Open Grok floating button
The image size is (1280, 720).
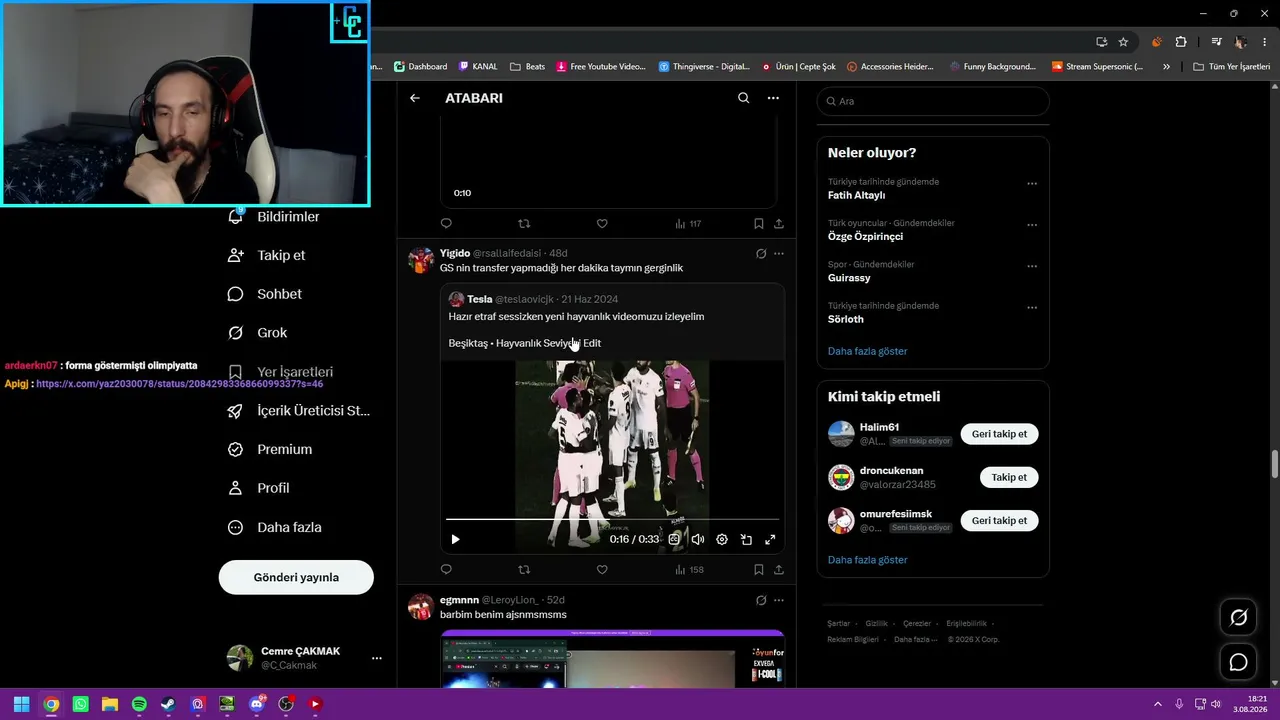click(1238, 618)
